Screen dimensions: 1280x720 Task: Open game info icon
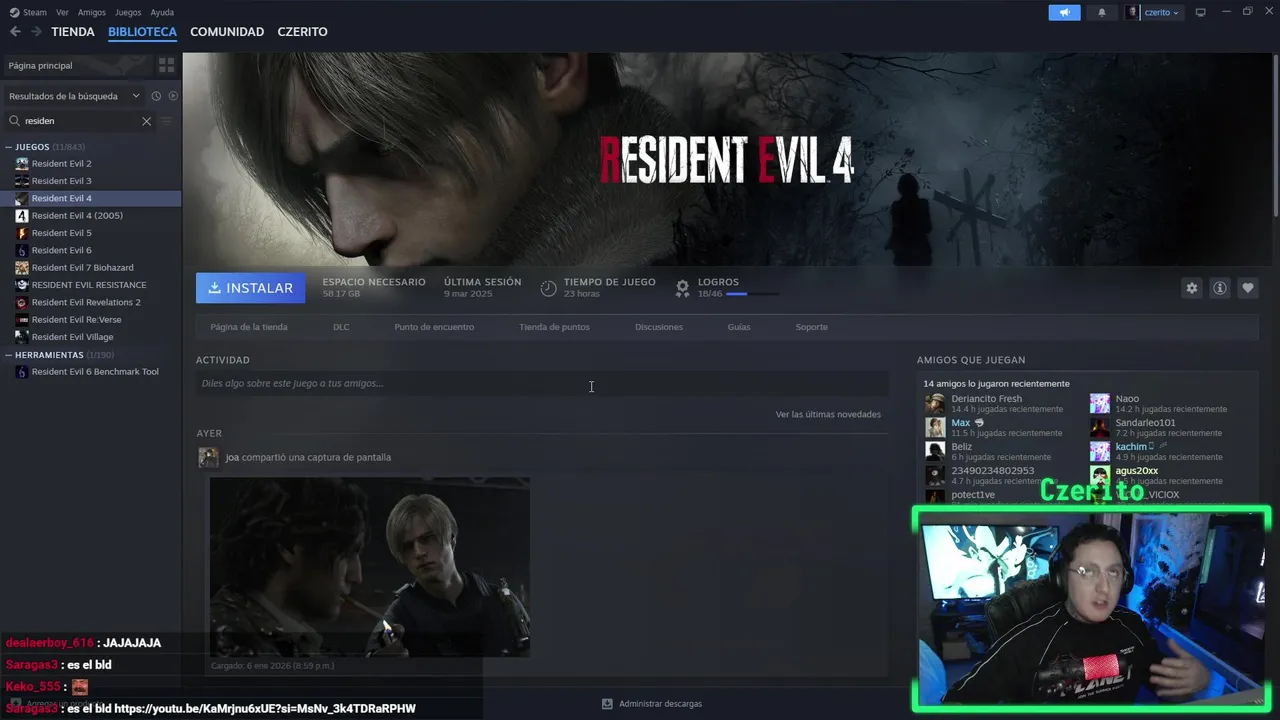click(1219, 288)
